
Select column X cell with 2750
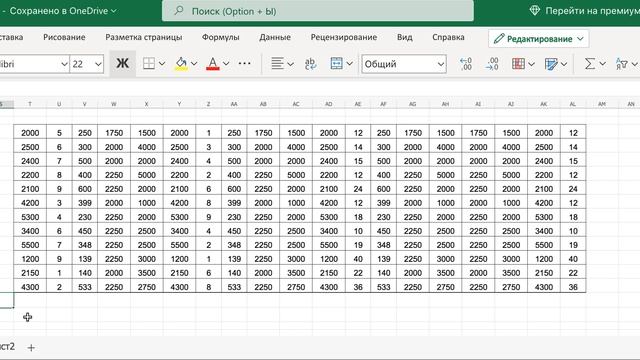click(147, 287)
